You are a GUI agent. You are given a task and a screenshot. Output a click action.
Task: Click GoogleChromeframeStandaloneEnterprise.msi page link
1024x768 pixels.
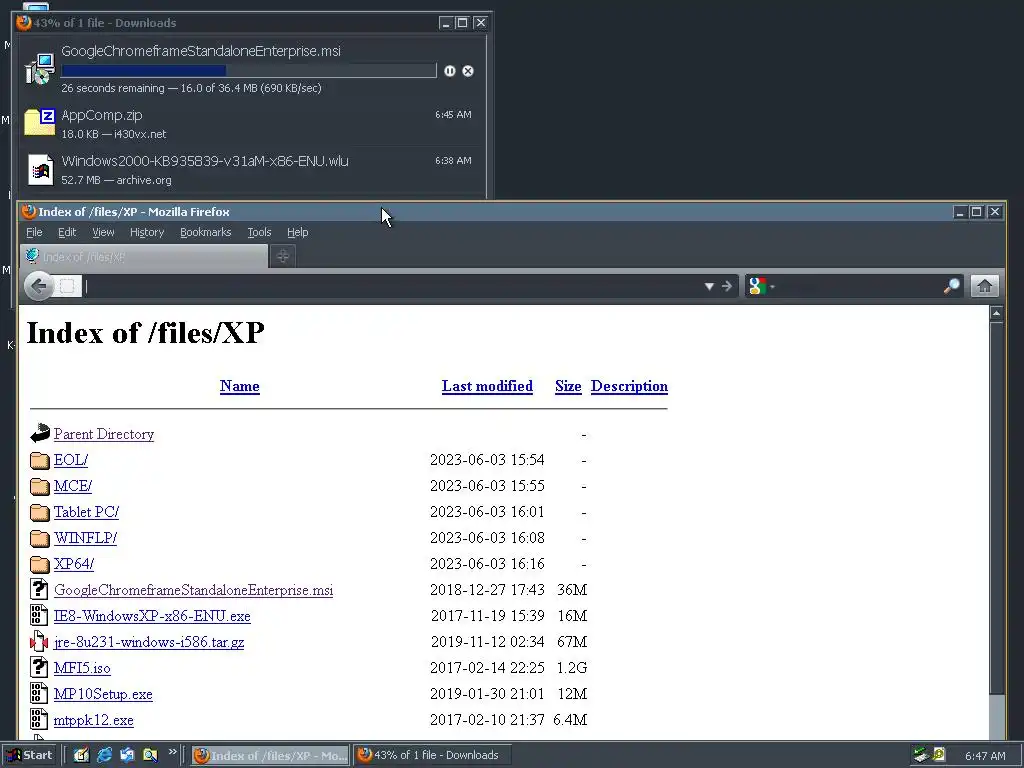click(193, 590)
